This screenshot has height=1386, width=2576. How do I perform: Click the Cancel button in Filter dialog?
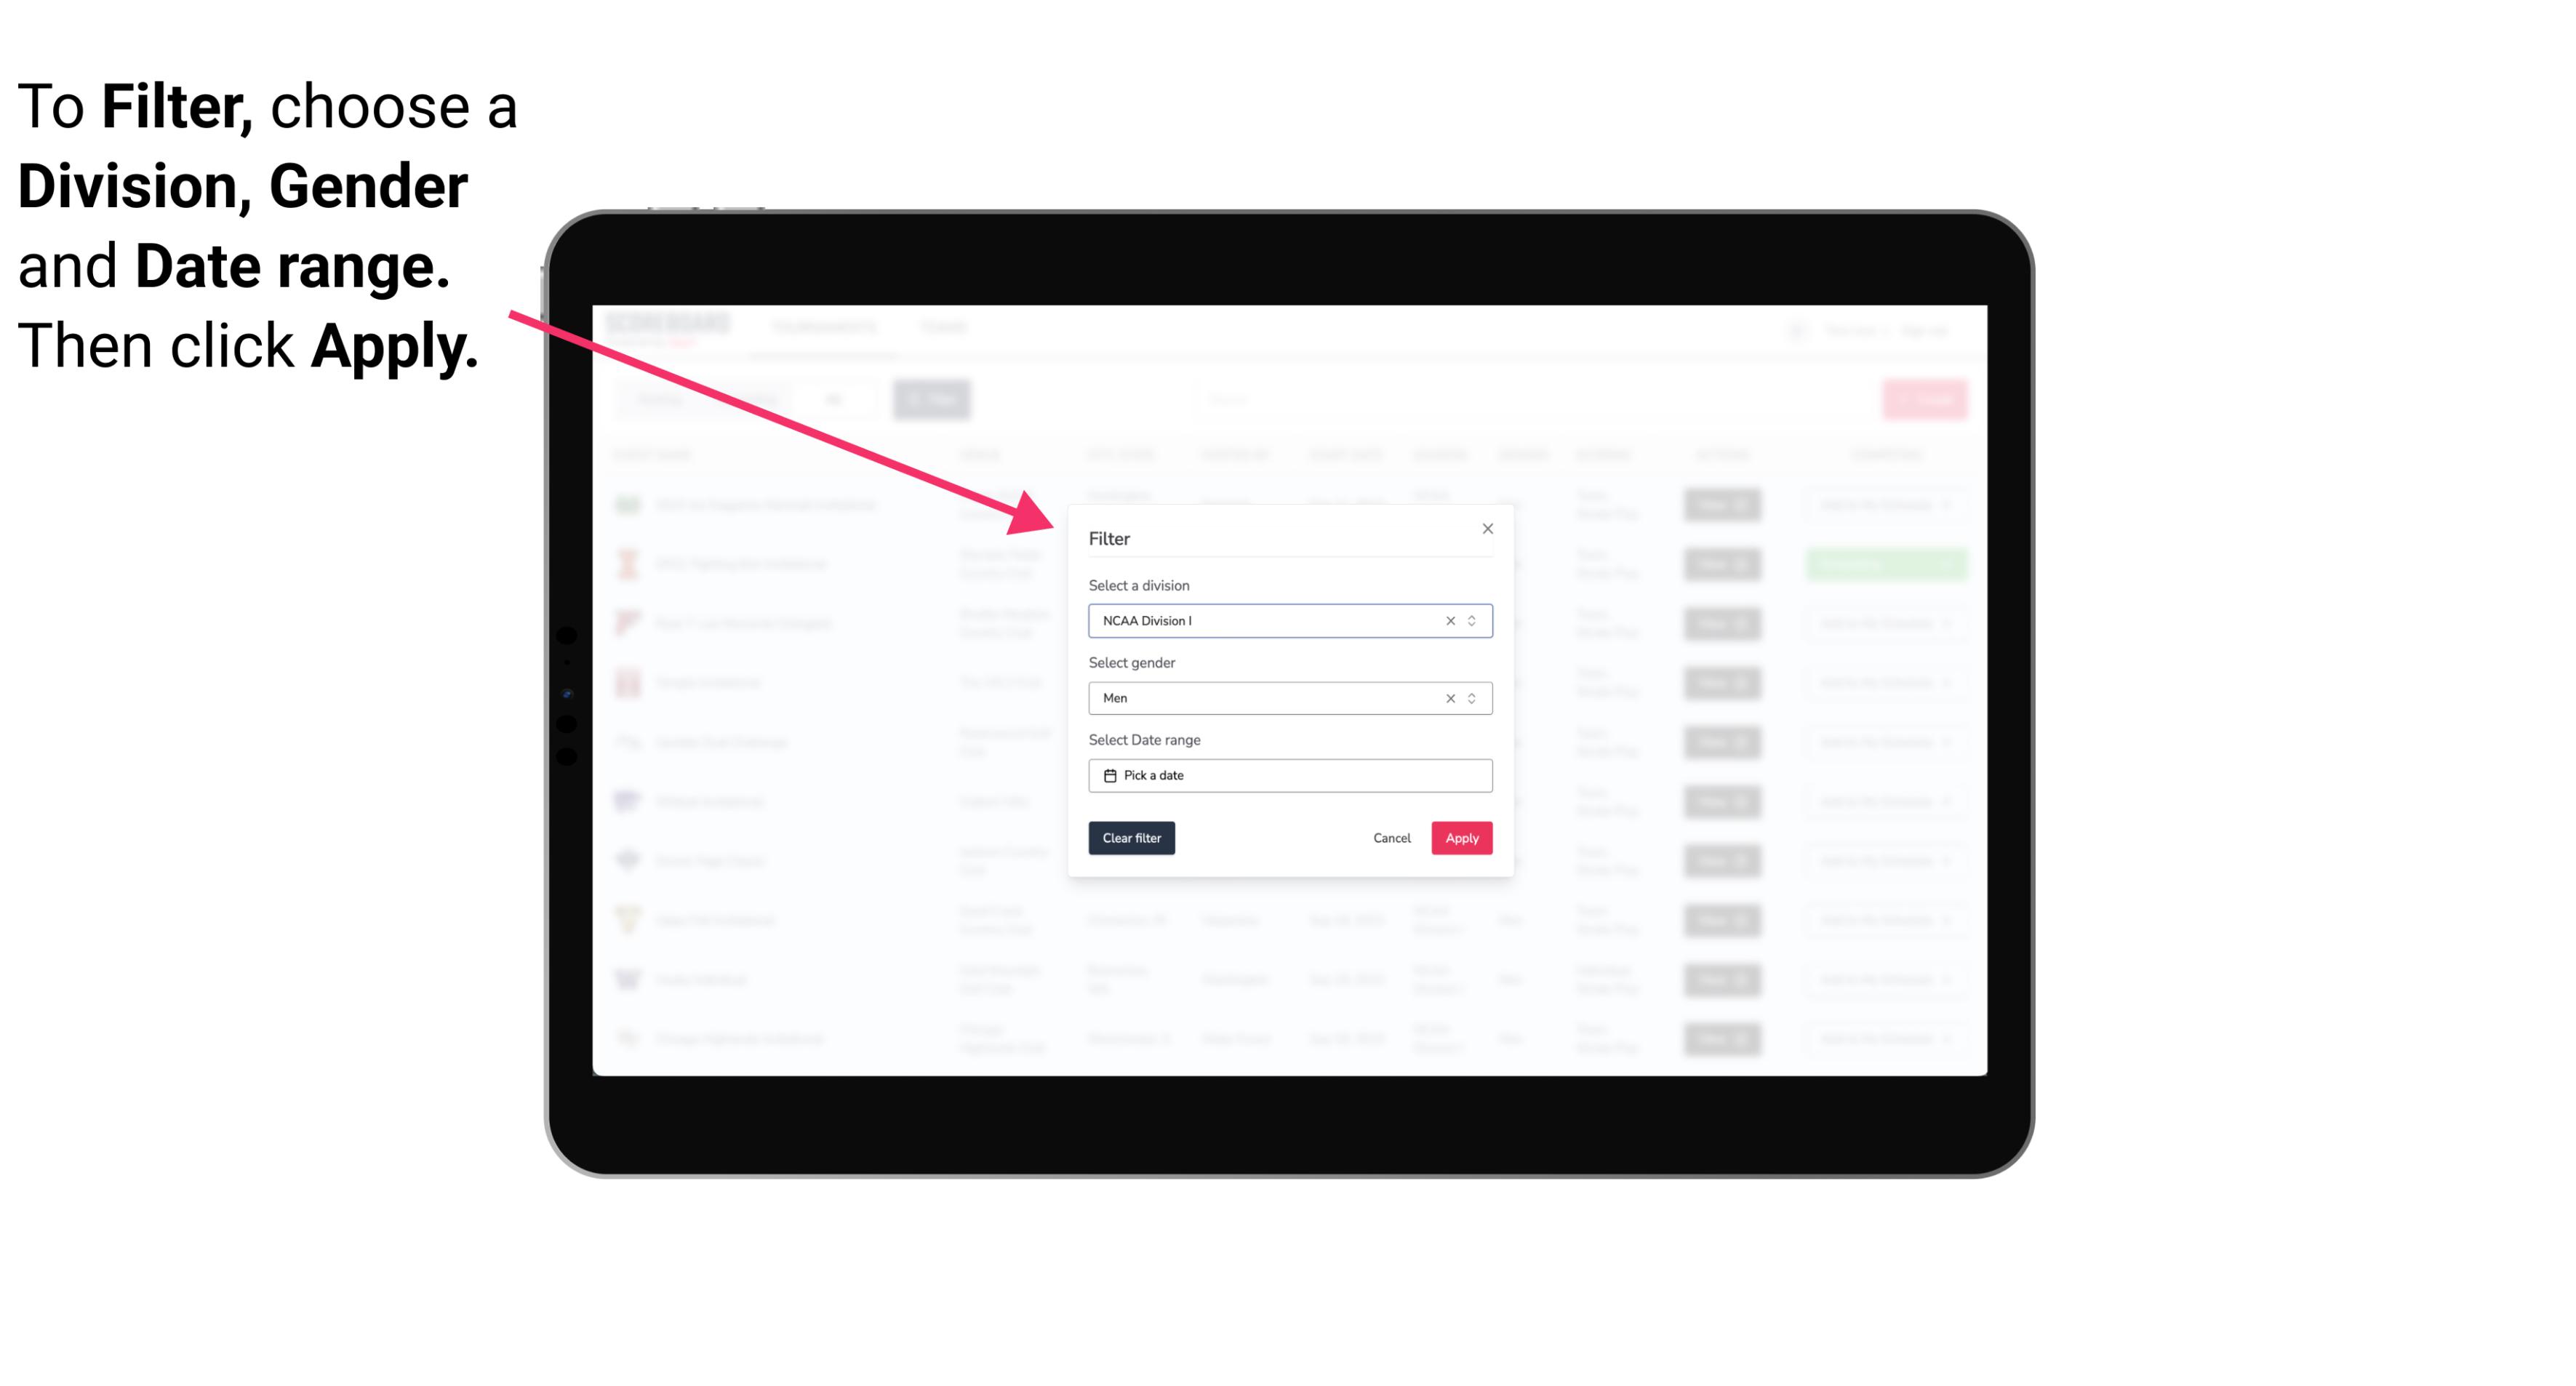pyautogui.click(x=1393, y=838)
